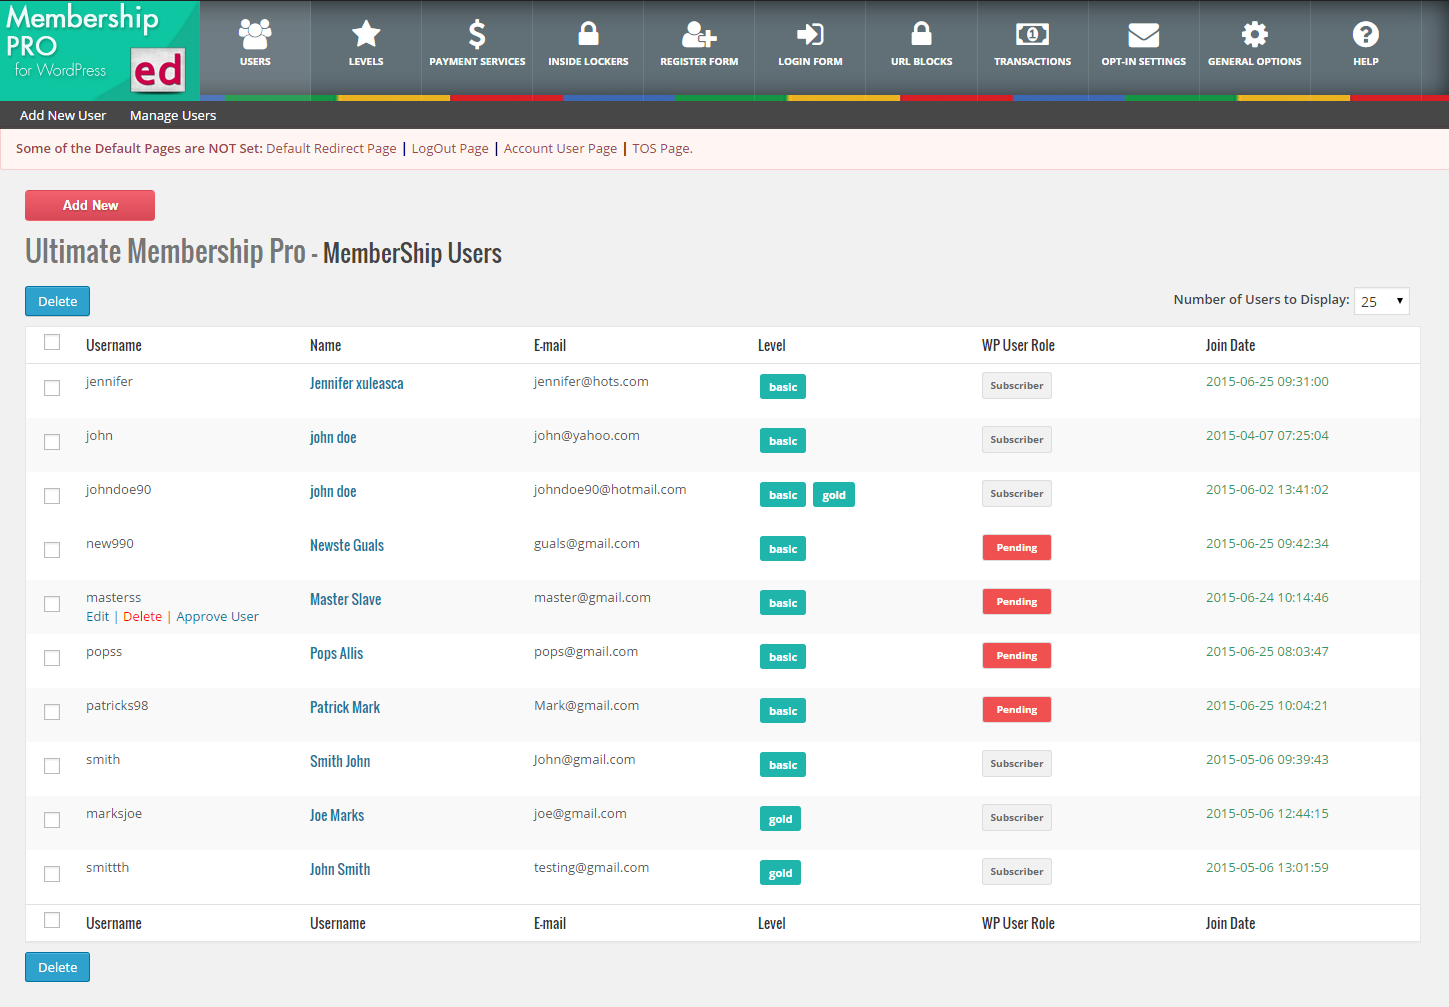Open the TOS Page link
Image resolution: width=1449 pixels, height=1007 pixels.
click(x=662, y=149)
